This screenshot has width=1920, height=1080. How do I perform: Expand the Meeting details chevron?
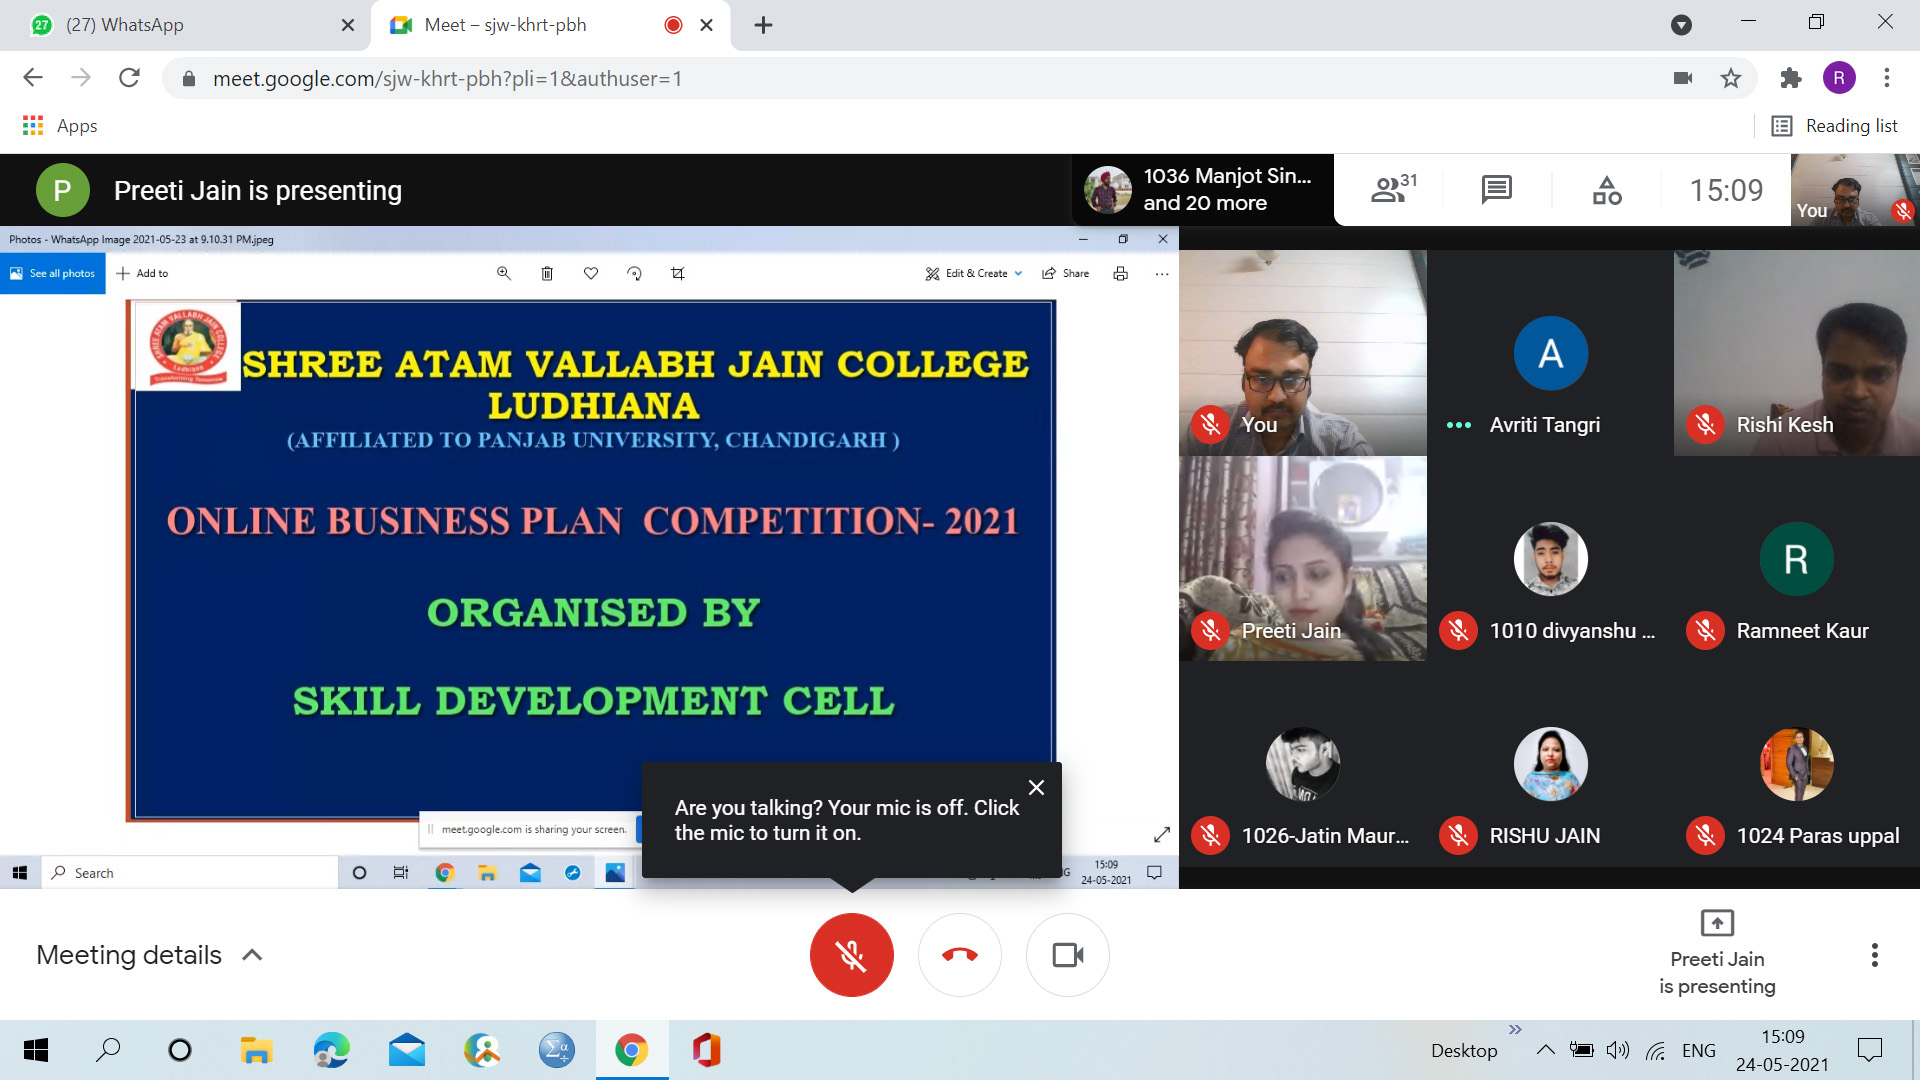[253, 955]
